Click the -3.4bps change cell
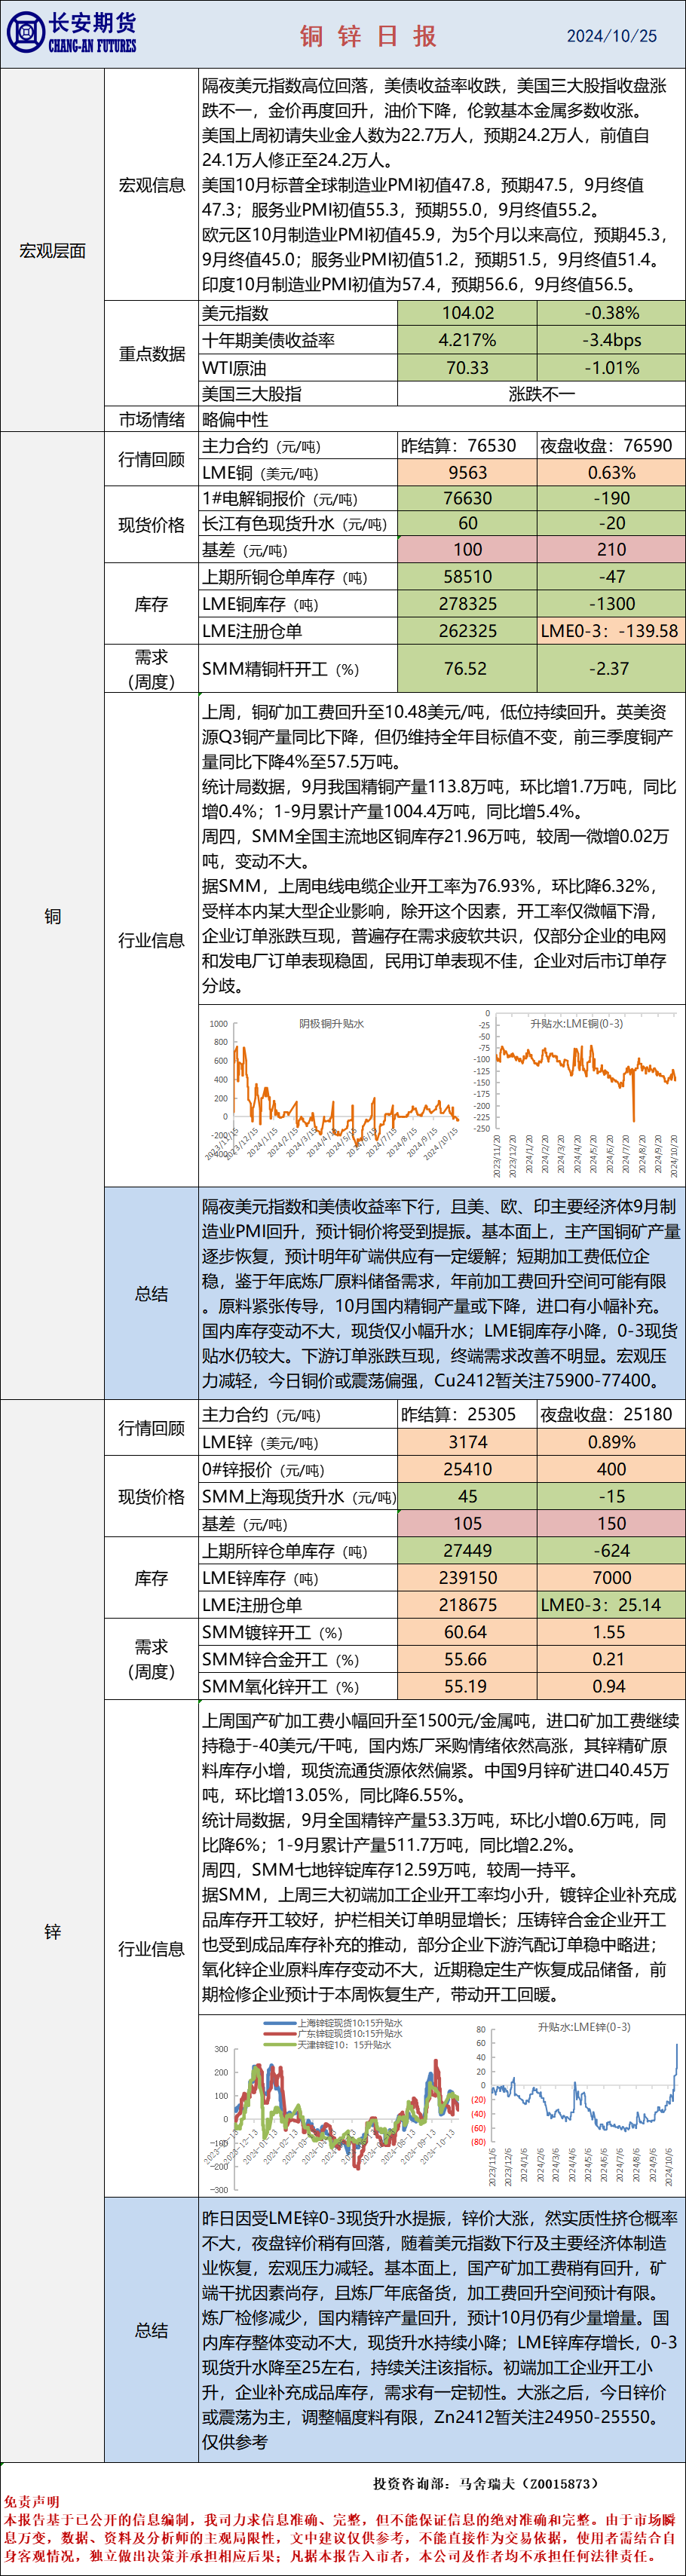 611,340
